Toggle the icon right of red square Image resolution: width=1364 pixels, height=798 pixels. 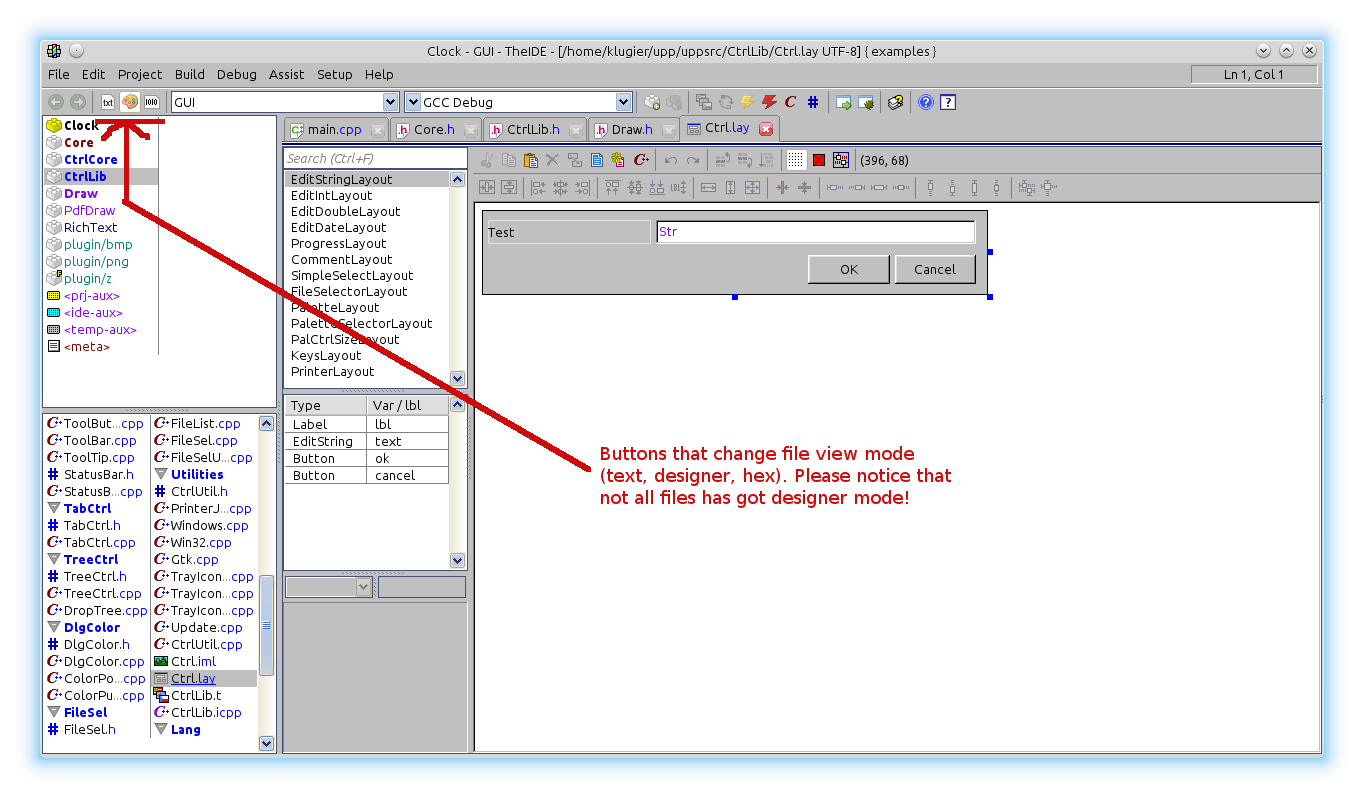(x=841, y=160)
